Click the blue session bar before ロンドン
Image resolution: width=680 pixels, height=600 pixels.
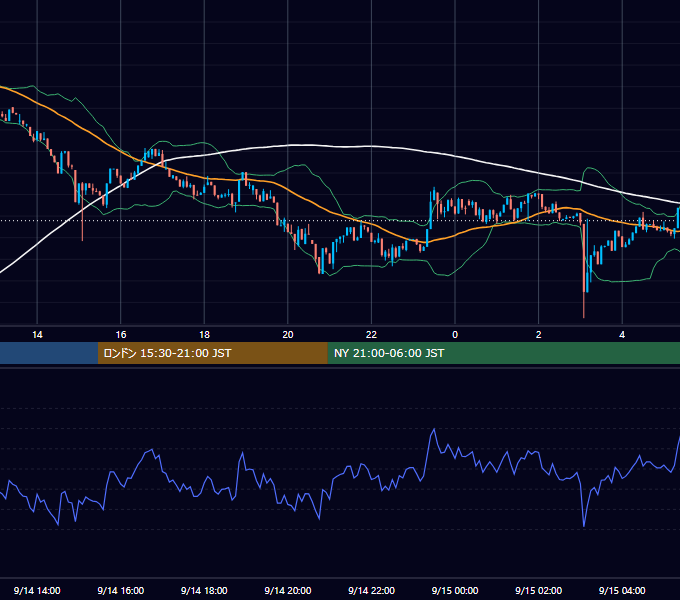pyautogui.click(x=49, y=353)
